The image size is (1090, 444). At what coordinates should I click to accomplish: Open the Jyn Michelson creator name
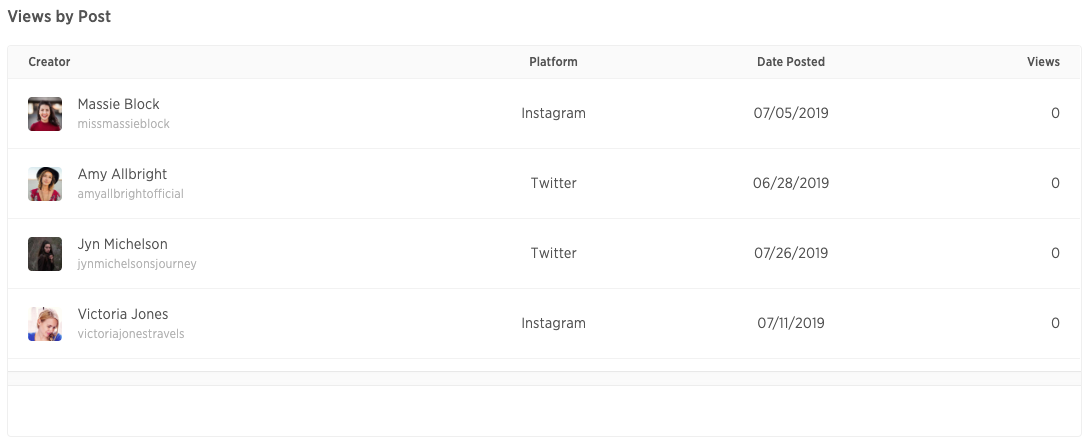click(x=122, y=244)
